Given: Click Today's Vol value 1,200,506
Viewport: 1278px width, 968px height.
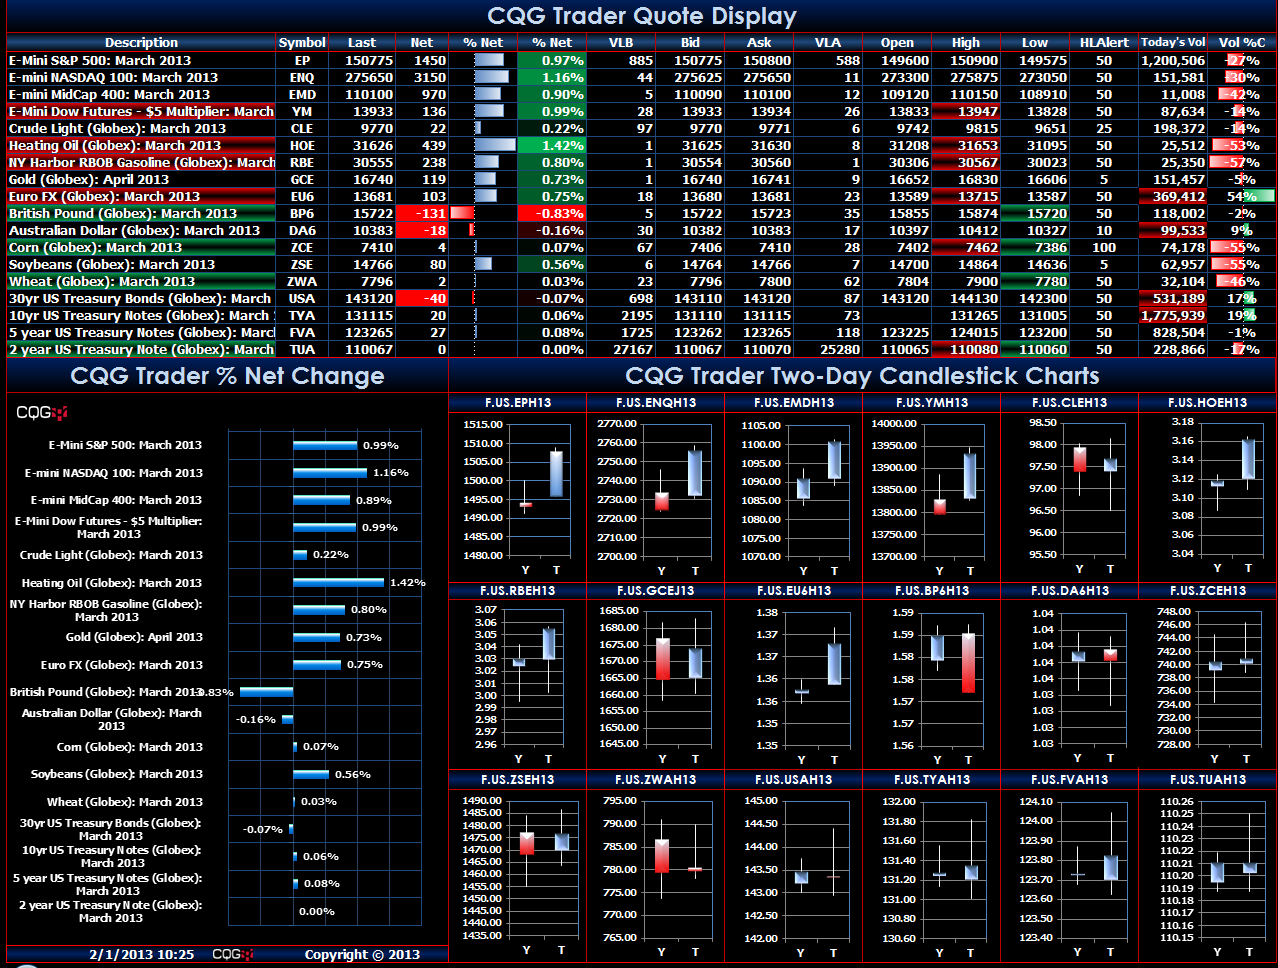Looking at the screenshot, I should [1173, 60].
